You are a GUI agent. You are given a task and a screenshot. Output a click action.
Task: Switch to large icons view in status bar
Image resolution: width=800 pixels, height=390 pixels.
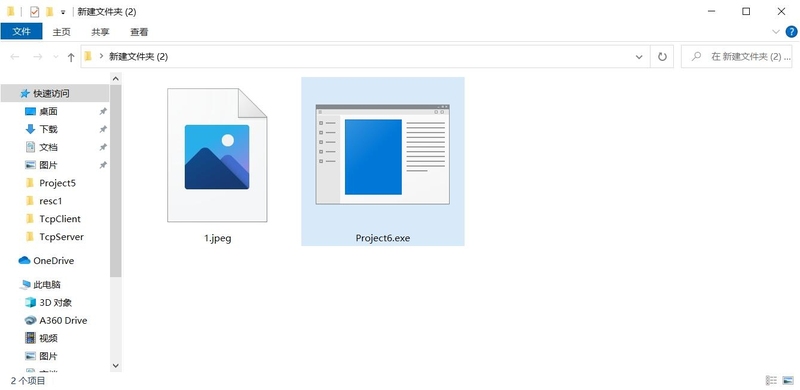788,380
